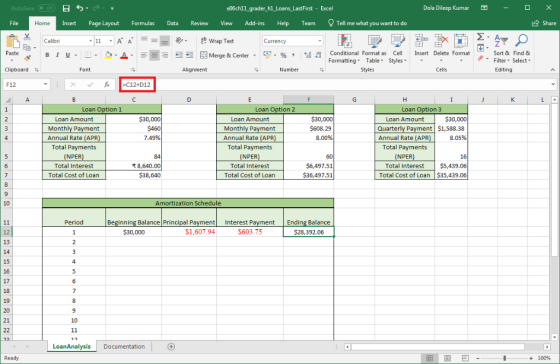Click the Decrease Decimal icon

coord(317,55)
